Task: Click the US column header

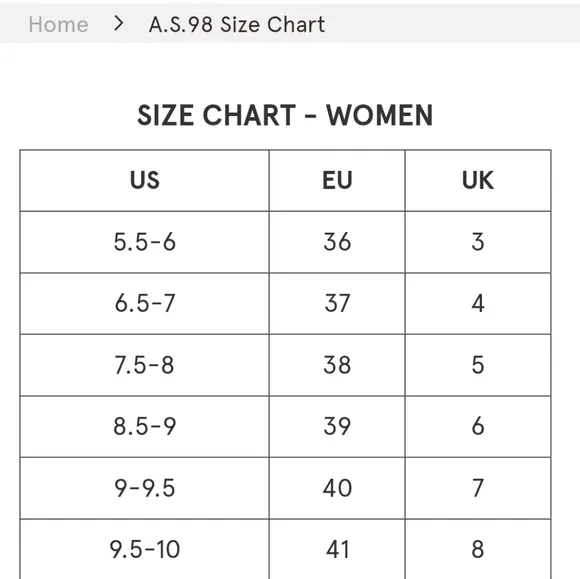Action: tap(145, 181)
